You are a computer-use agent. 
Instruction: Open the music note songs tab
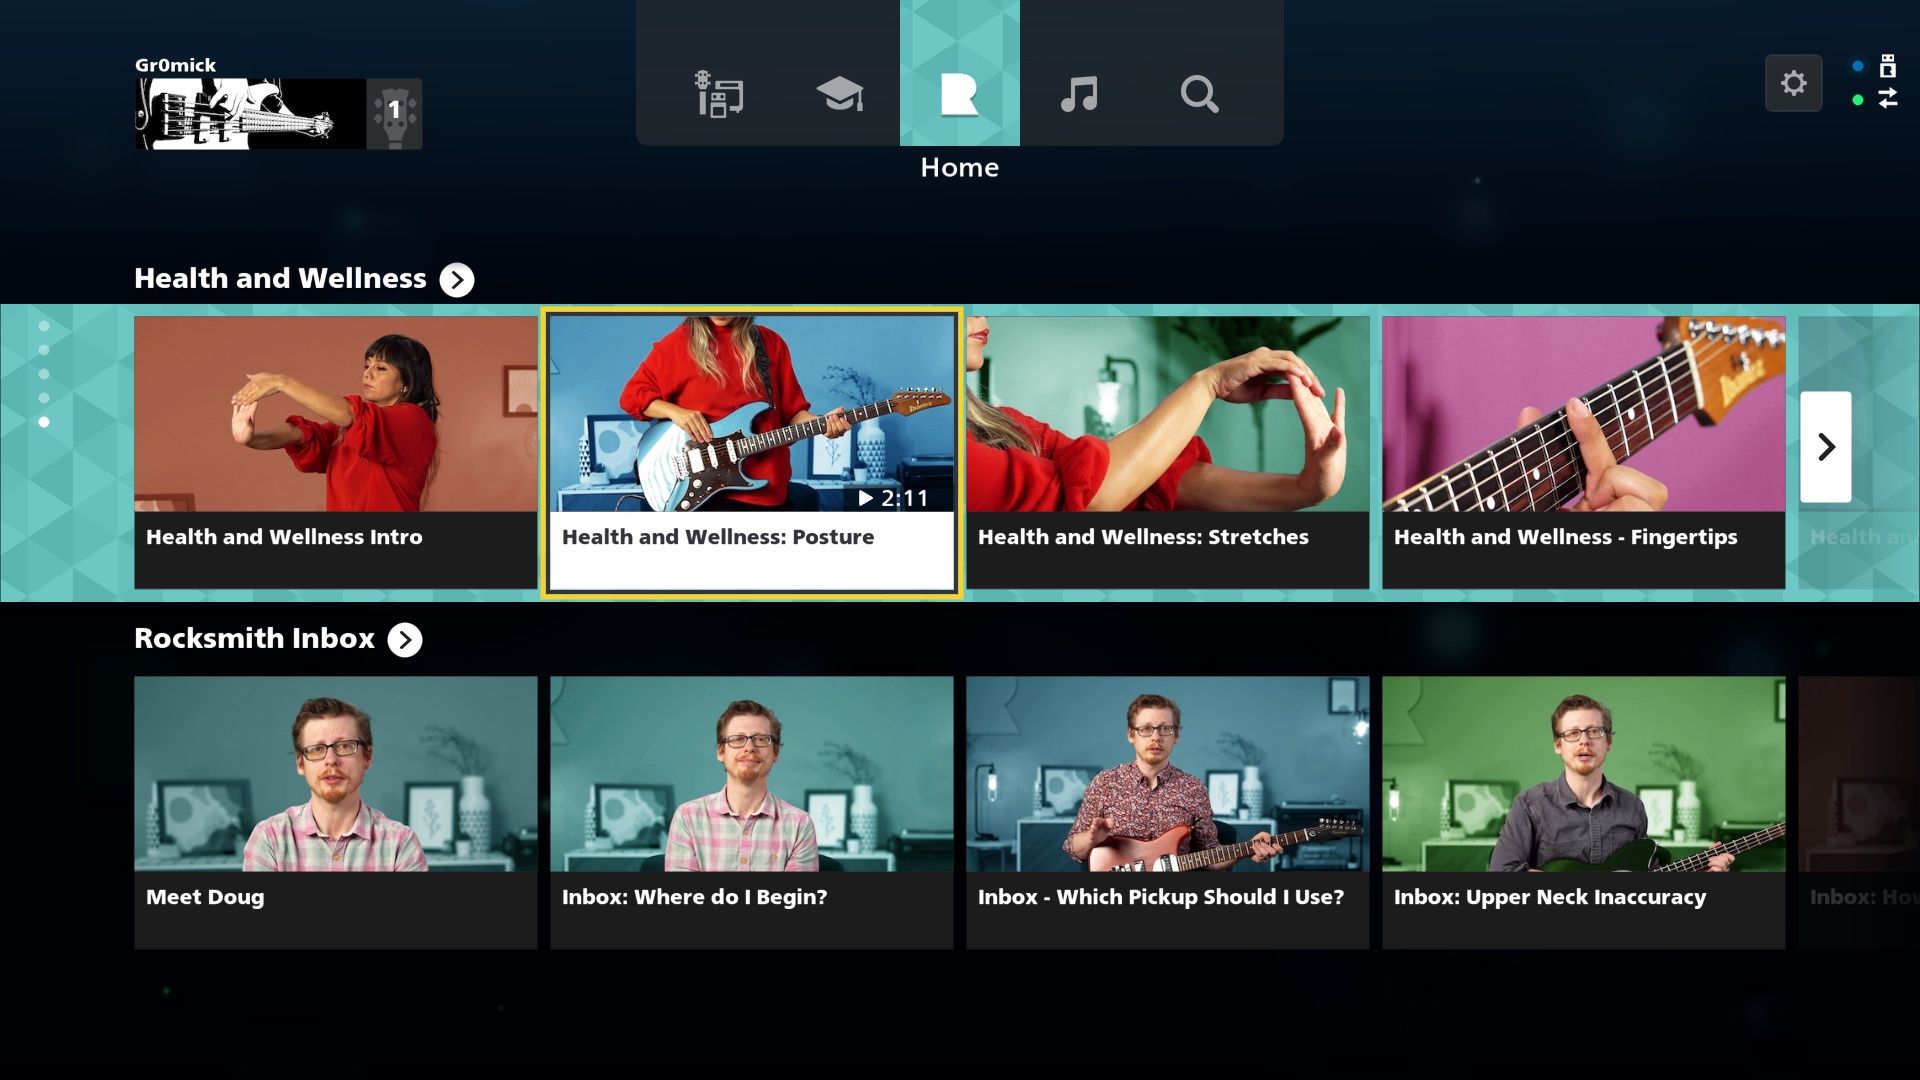pyautogui.click(x=1079, y=94)
